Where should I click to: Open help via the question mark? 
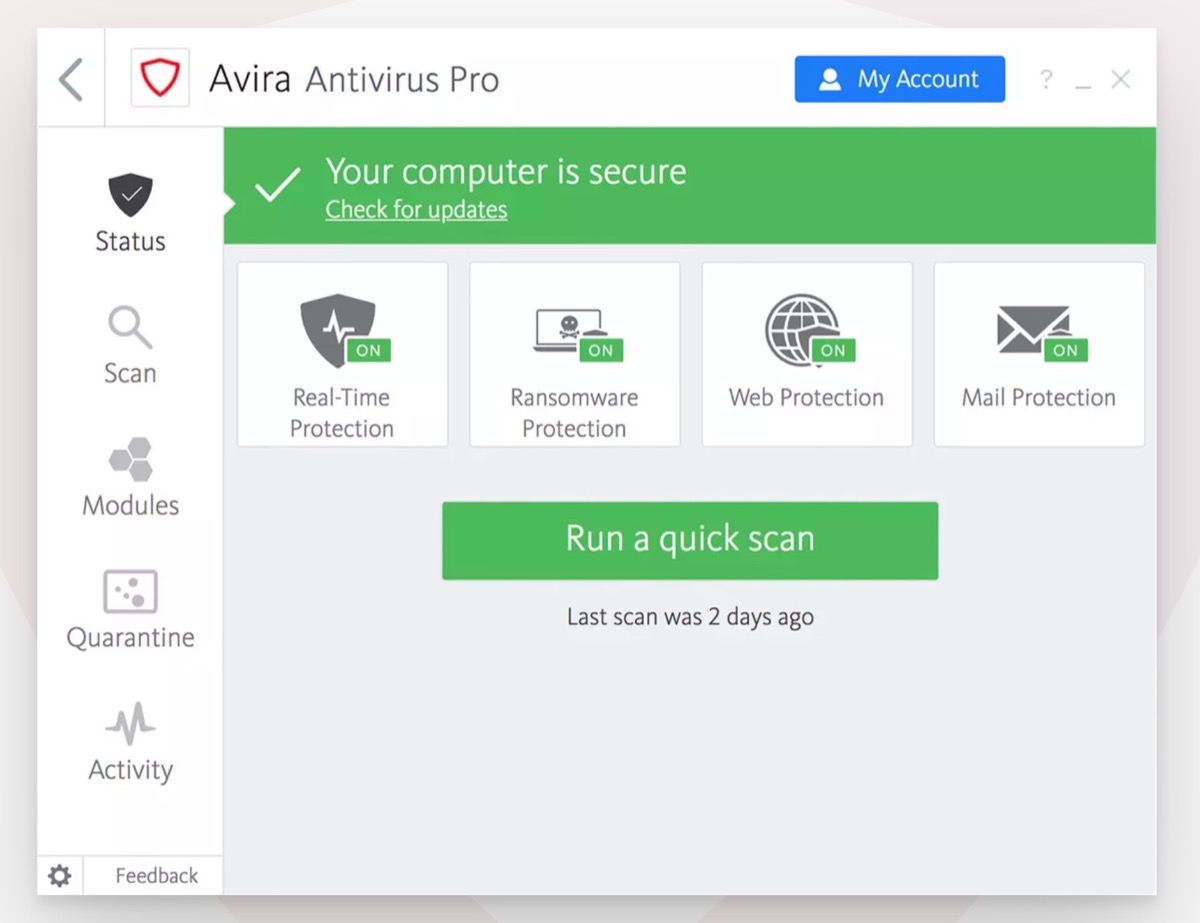pyautogui.click(x=1046, y=79)
